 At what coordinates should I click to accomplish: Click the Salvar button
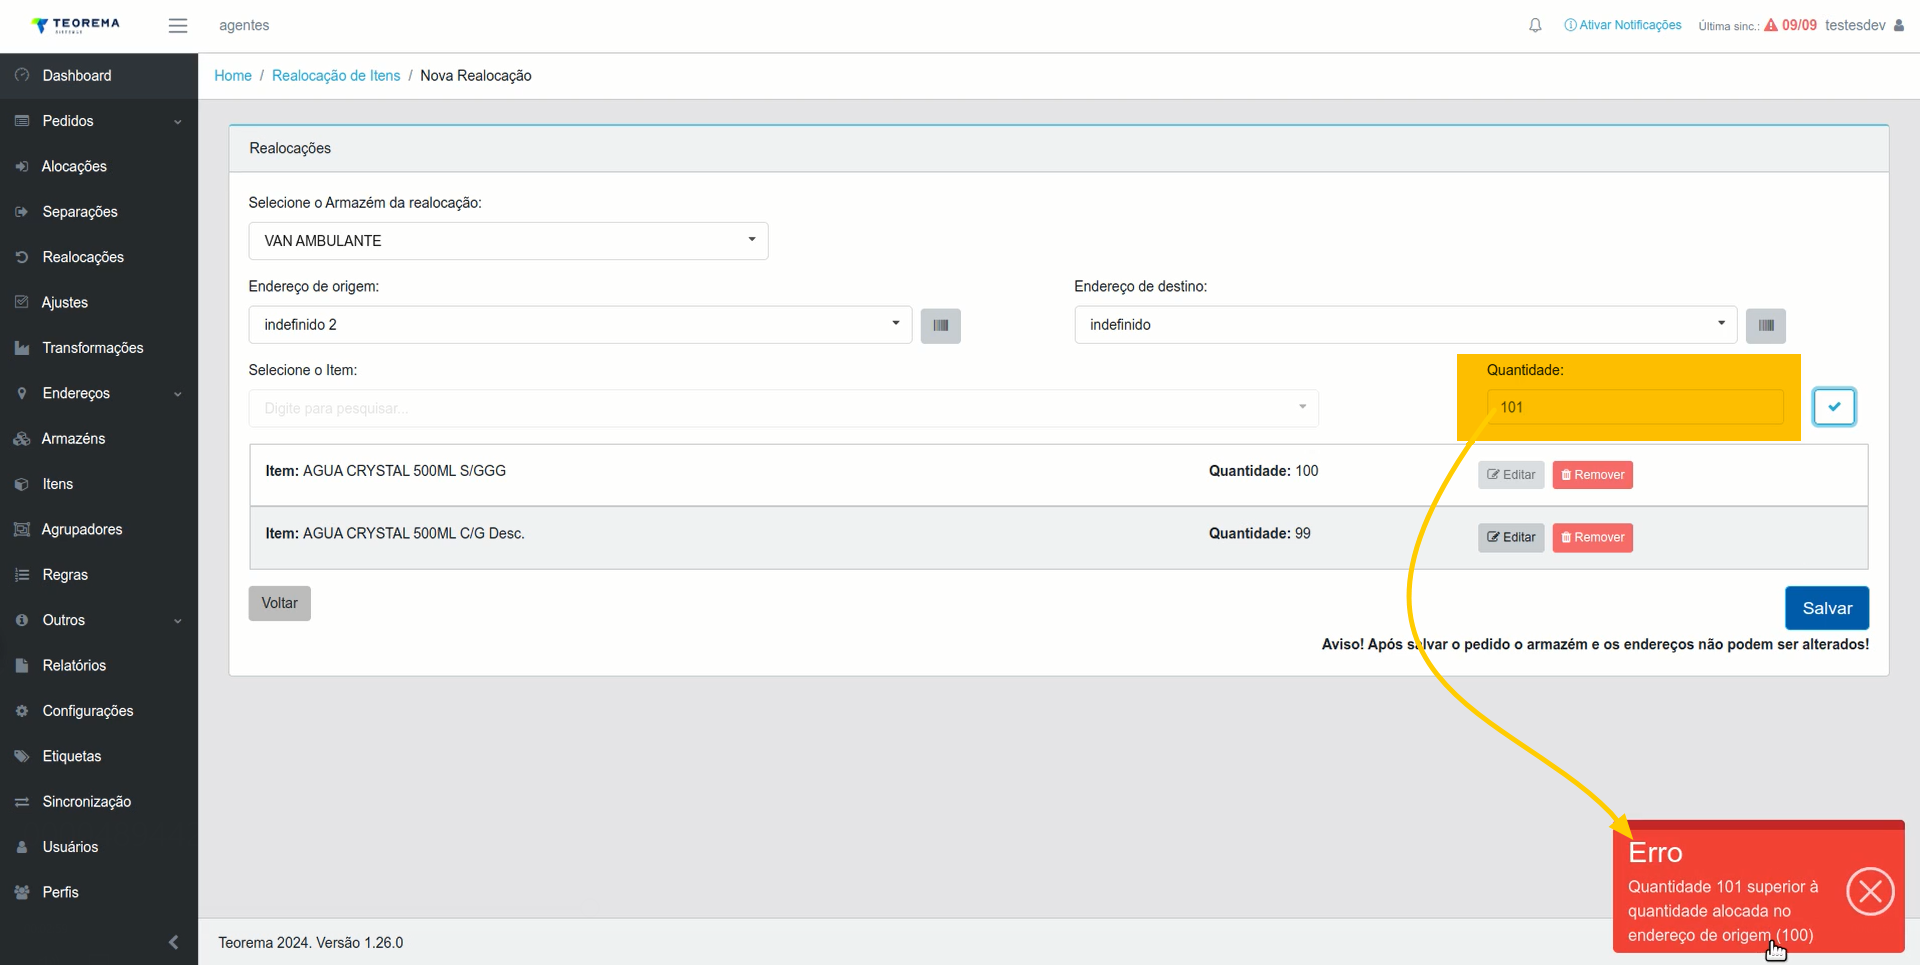coord(1827,608)
